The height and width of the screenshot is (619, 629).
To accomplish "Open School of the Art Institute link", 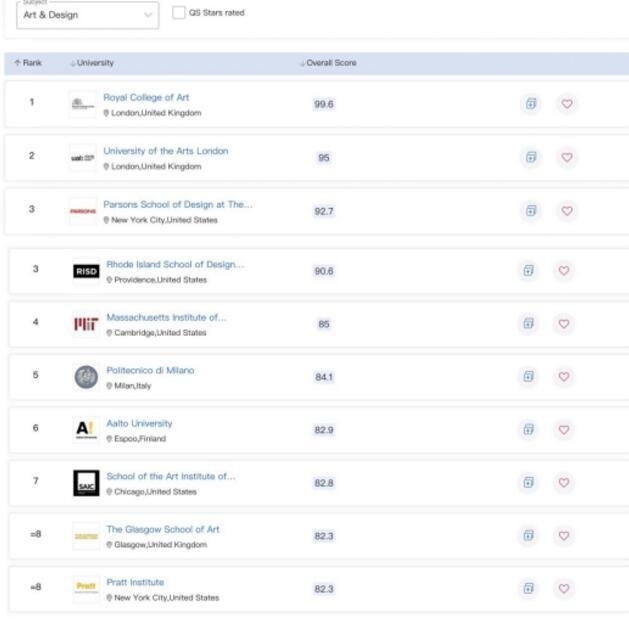I will tap(171, 476).
